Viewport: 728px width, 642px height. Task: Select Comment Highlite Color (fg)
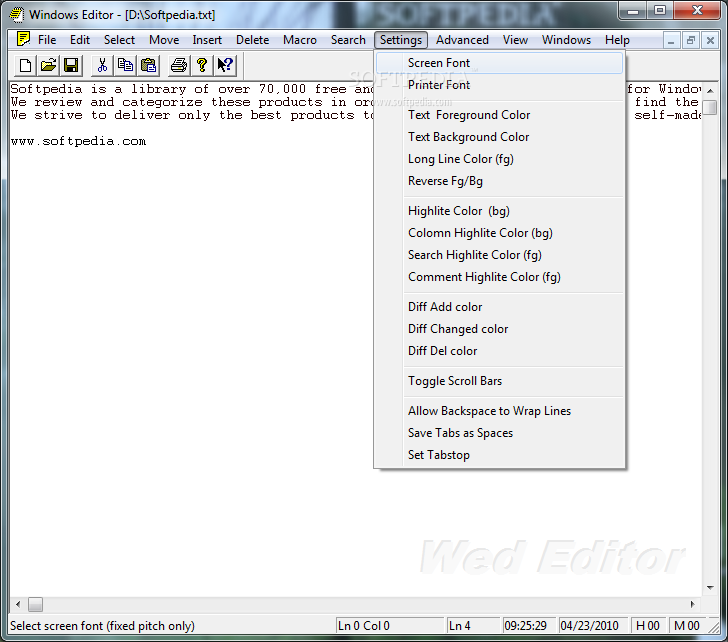pyautogui.click(x=499, y=277)
